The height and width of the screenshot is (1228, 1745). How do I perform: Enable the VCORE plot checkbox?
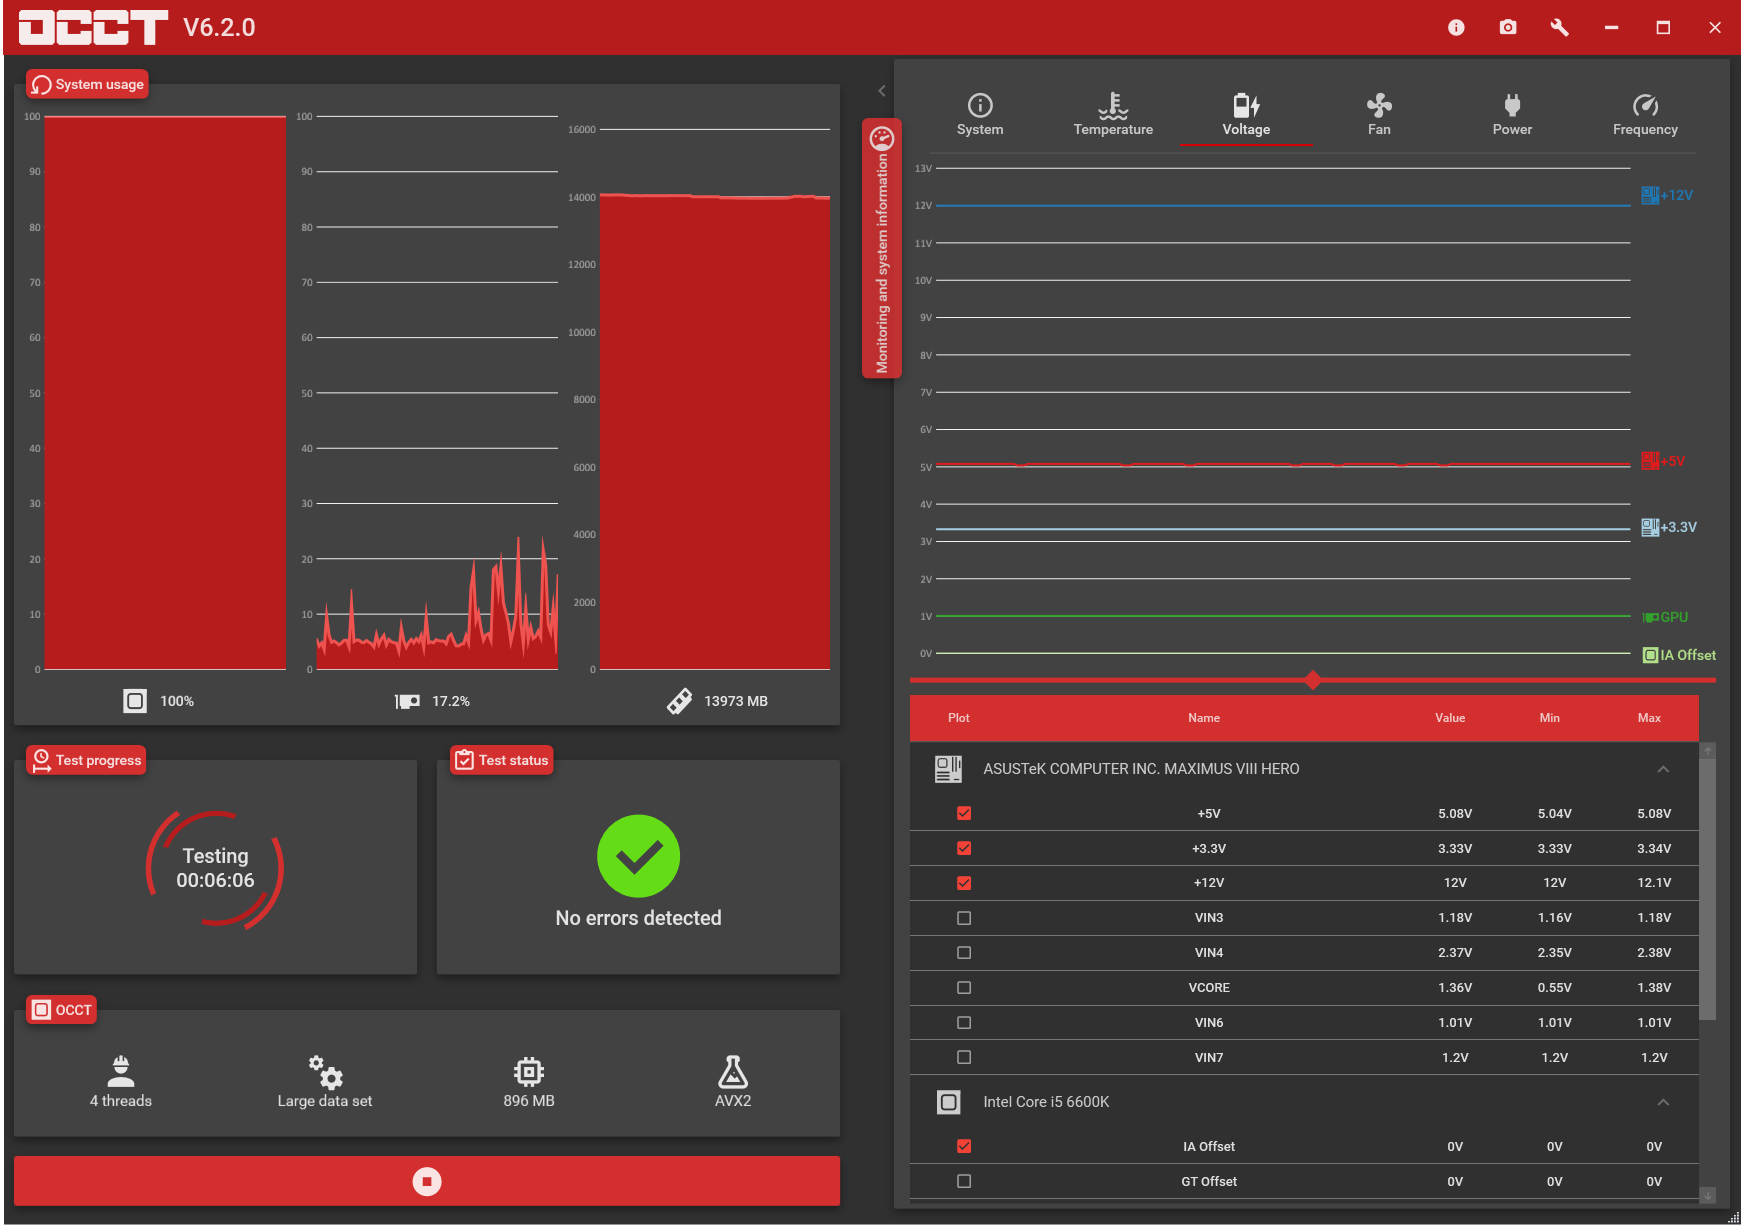[964, 988]
